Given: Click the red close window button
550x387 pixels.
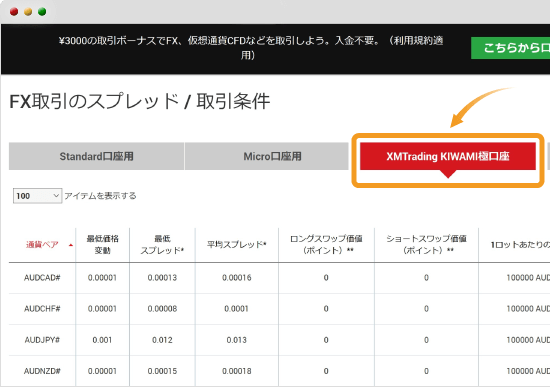Looking at the screenshot, I should (14, 12).
